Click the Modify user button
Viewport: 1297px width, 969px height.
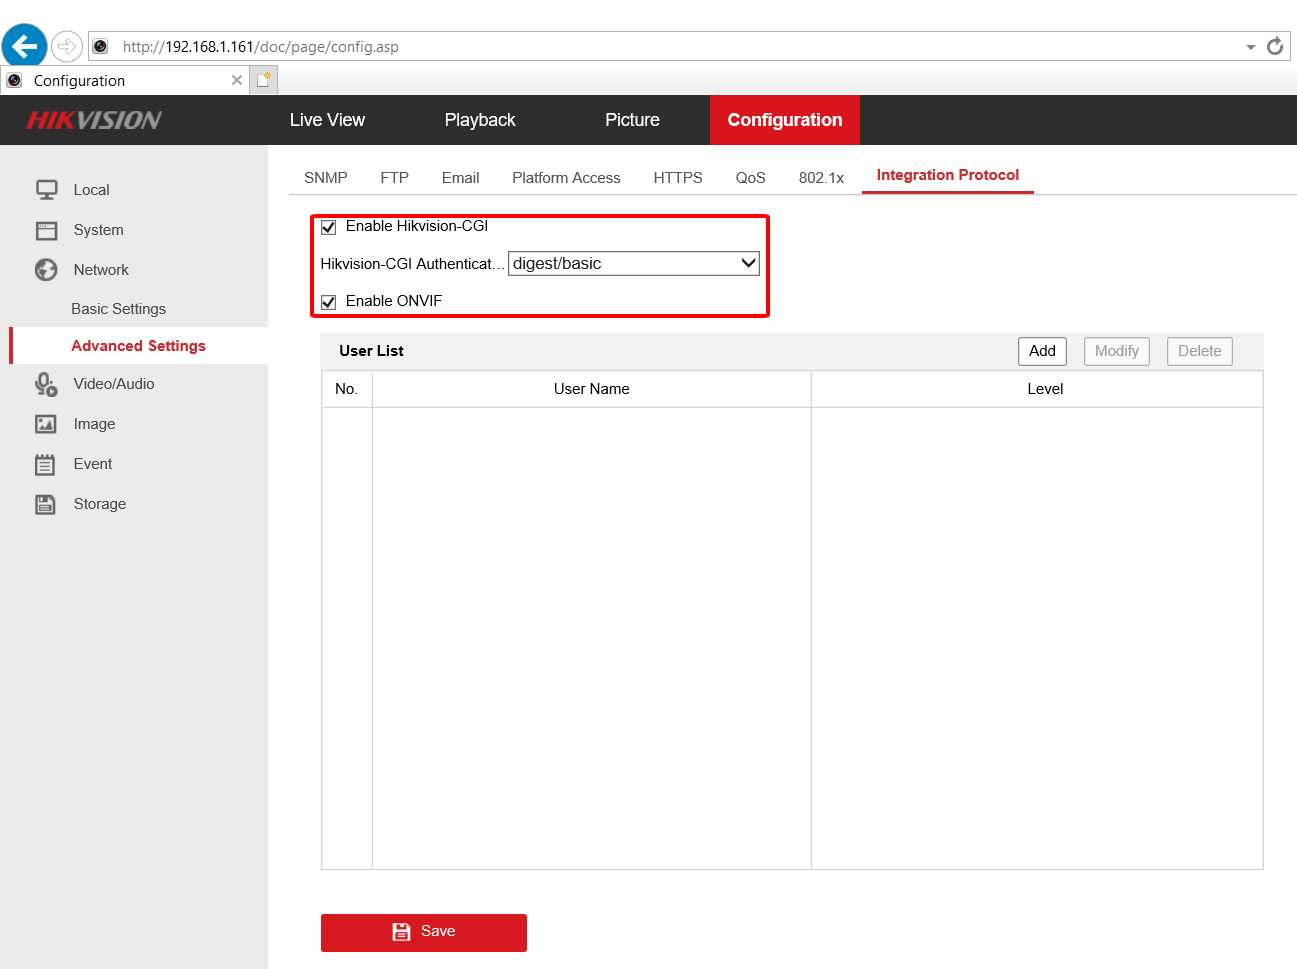[x=1117, y=351]
